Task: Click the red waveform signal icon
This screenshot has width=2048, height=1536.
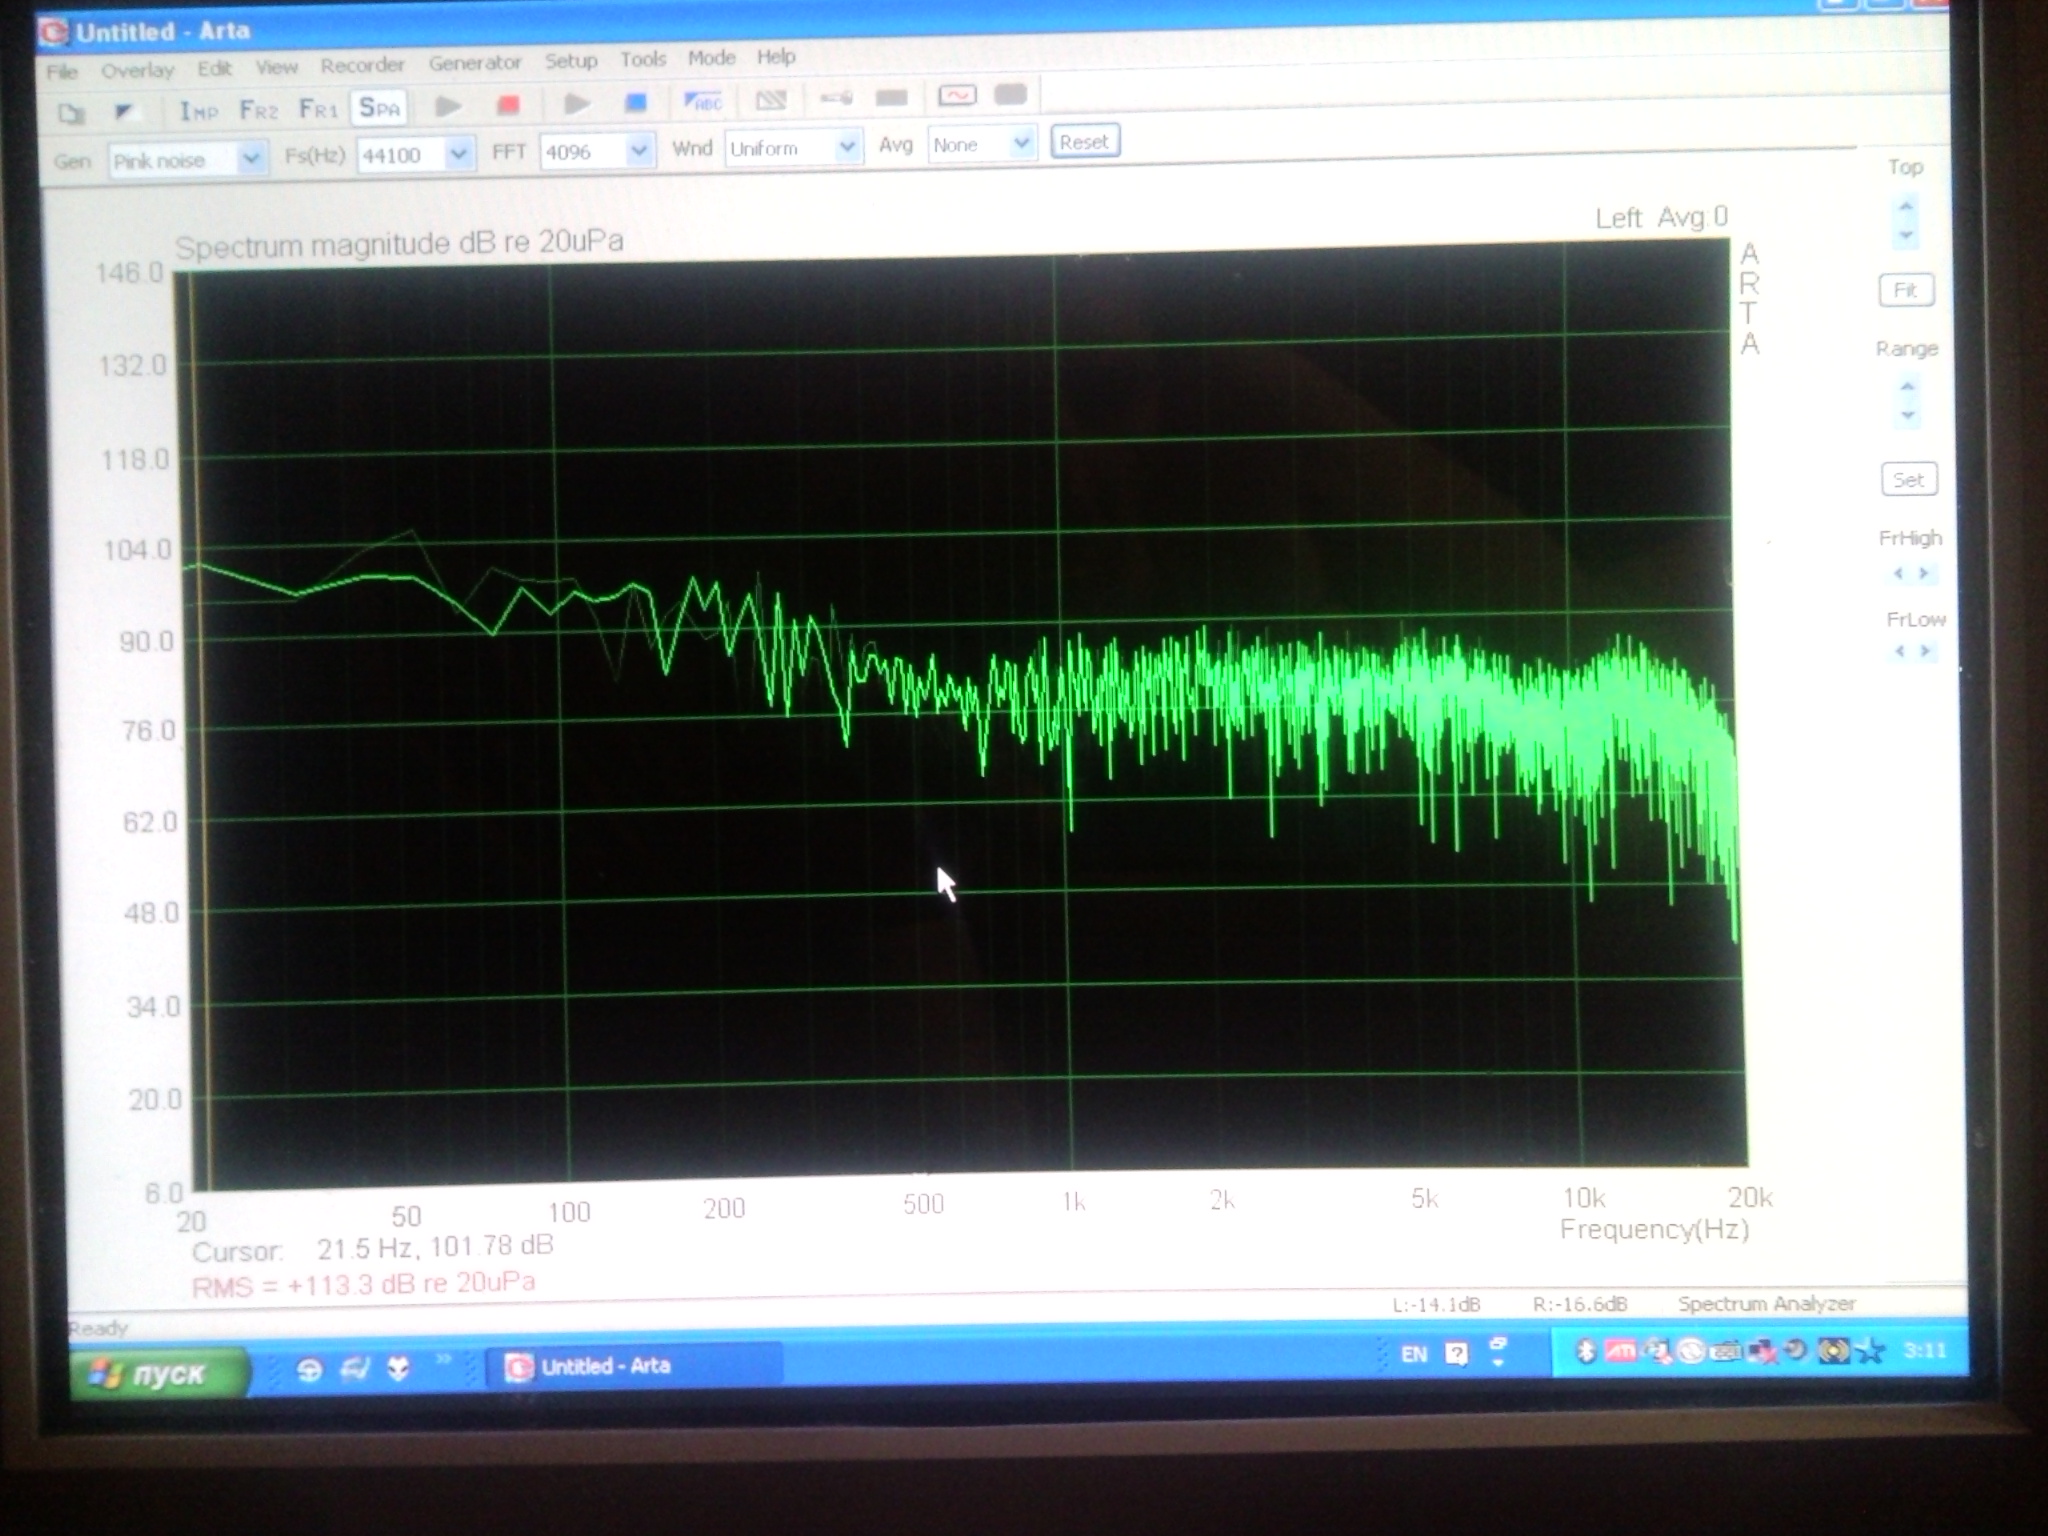Action: [956, 96]
